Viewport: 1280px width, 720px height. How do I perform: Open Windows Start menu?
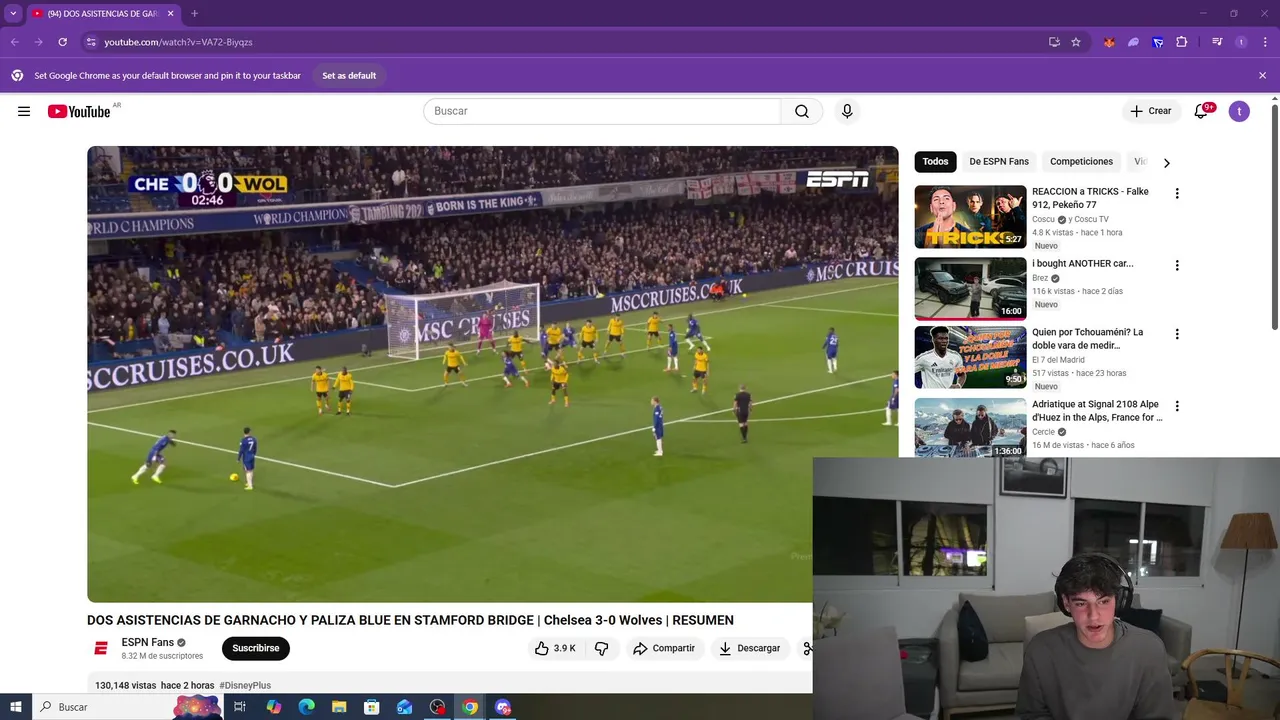pos(15,707)
